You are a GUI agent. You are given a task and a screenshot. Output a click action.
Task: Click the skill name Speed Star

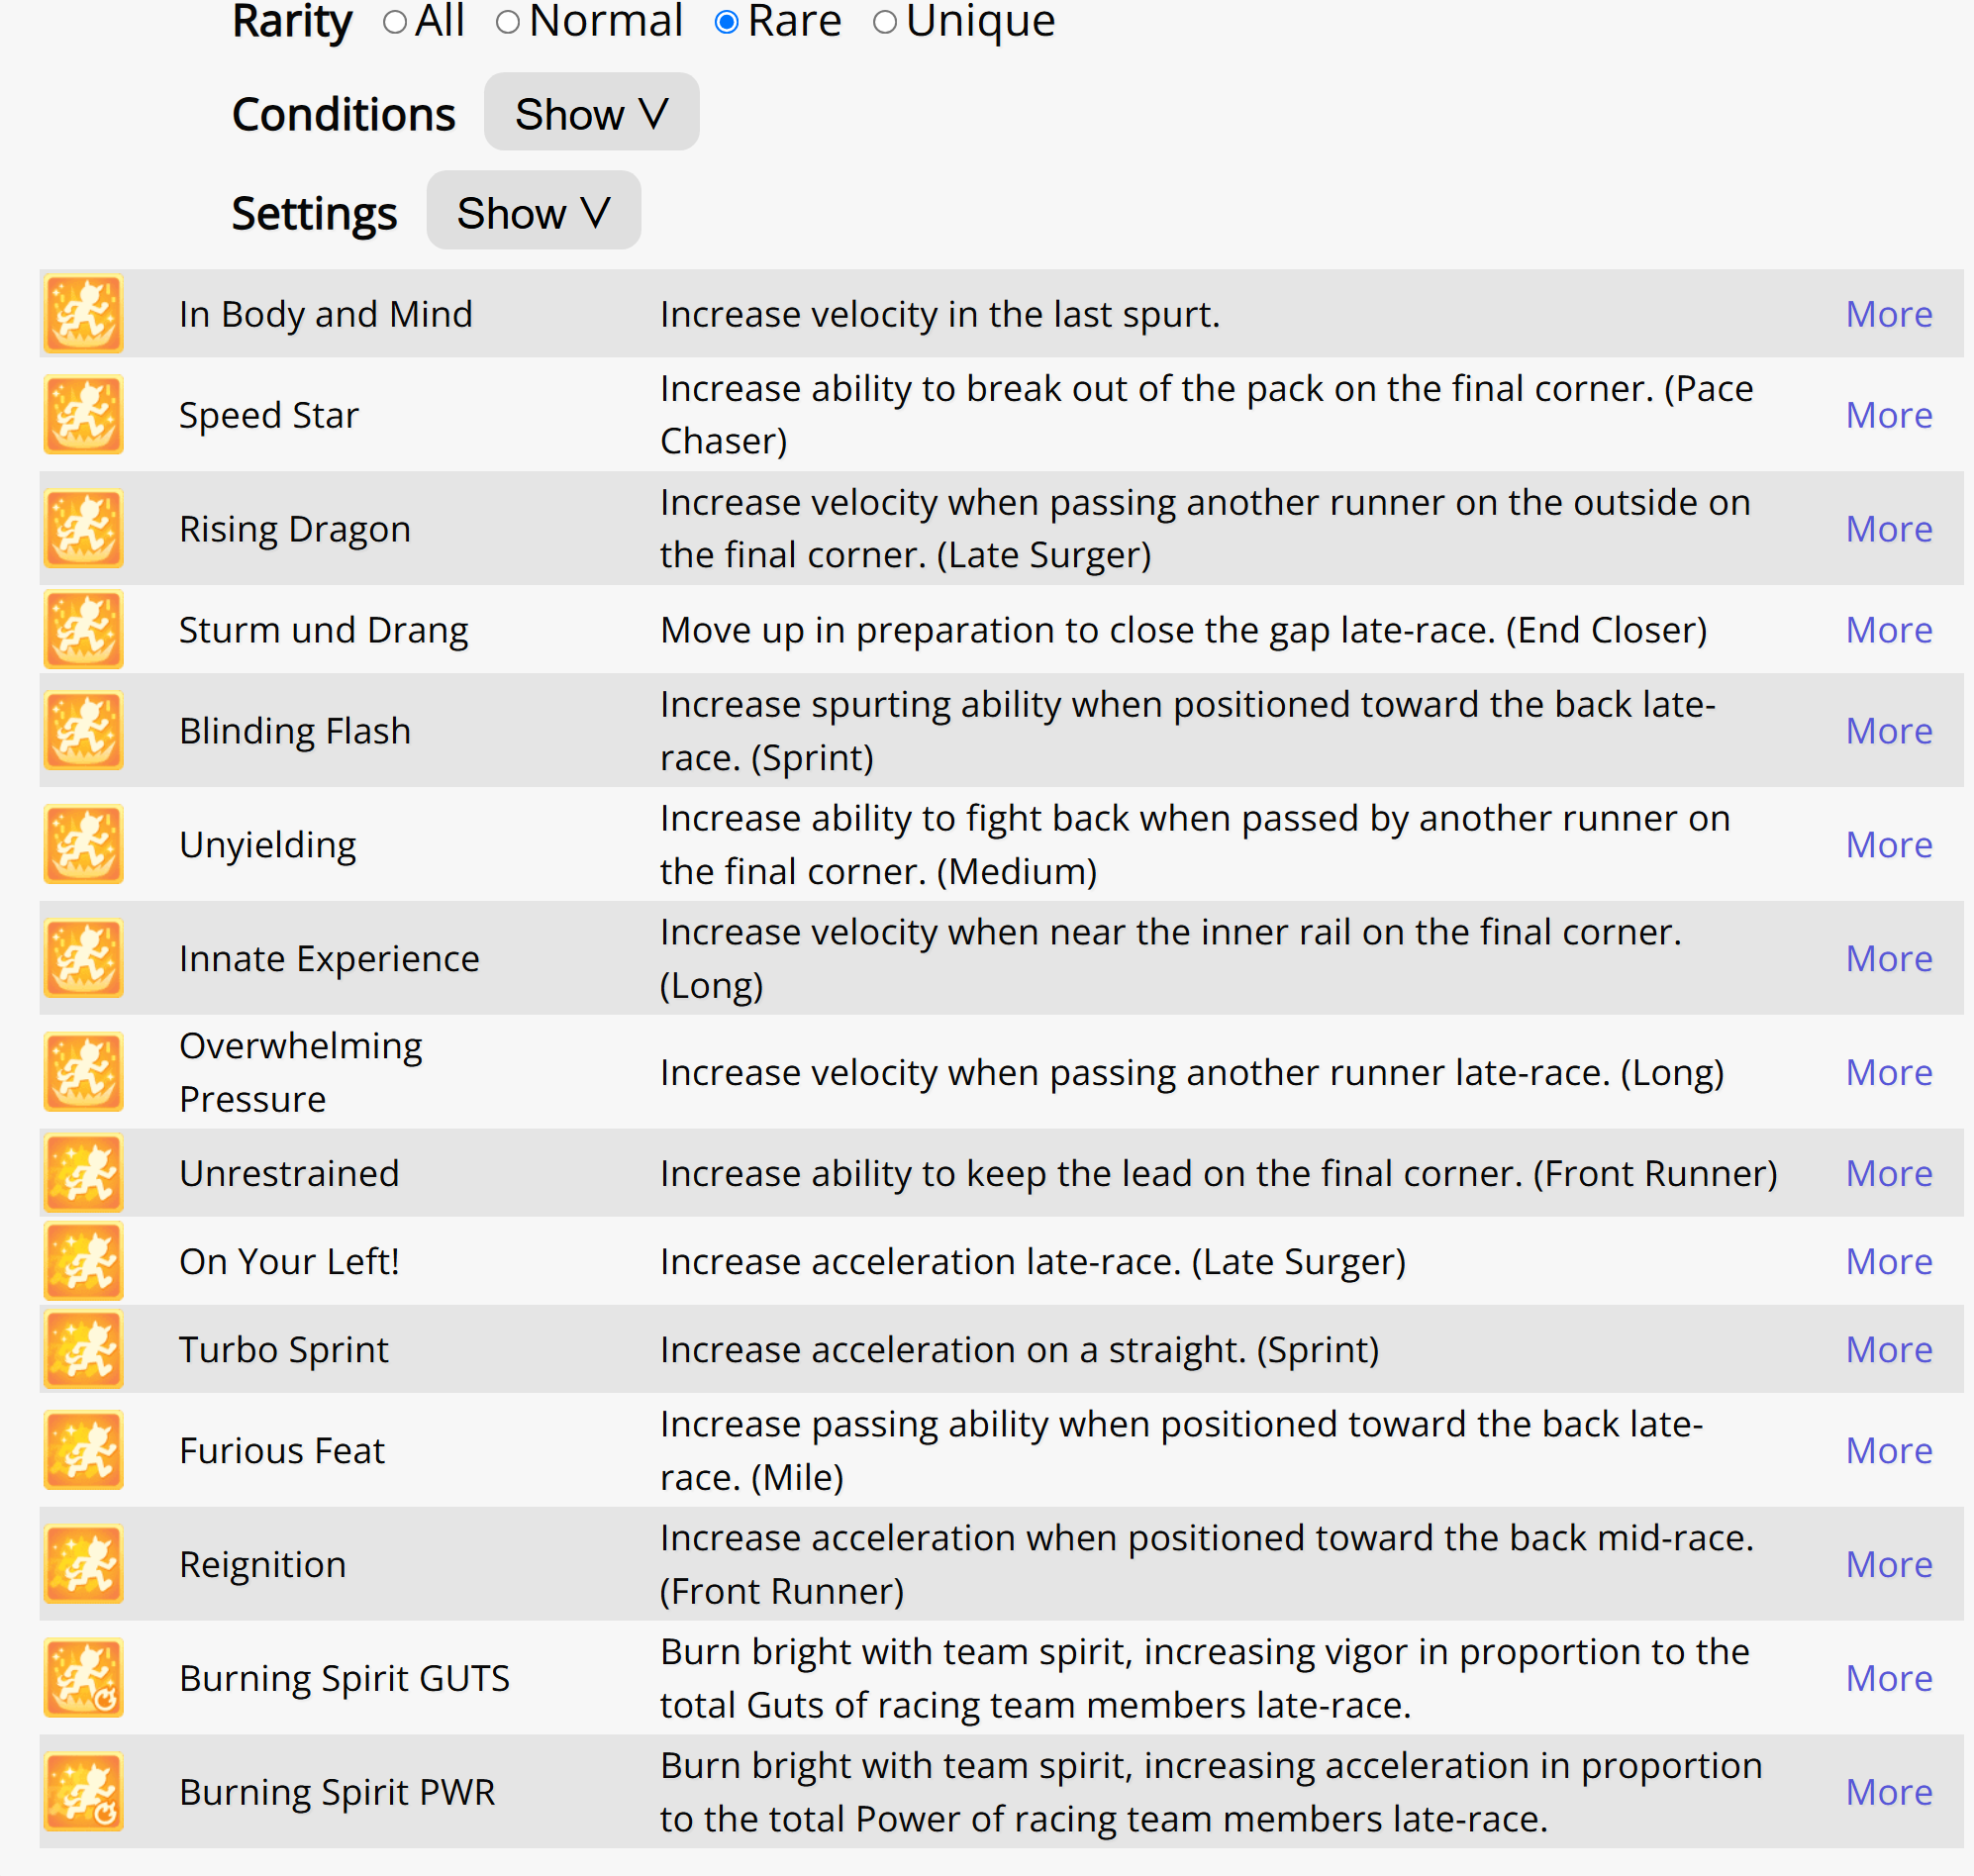269,416
